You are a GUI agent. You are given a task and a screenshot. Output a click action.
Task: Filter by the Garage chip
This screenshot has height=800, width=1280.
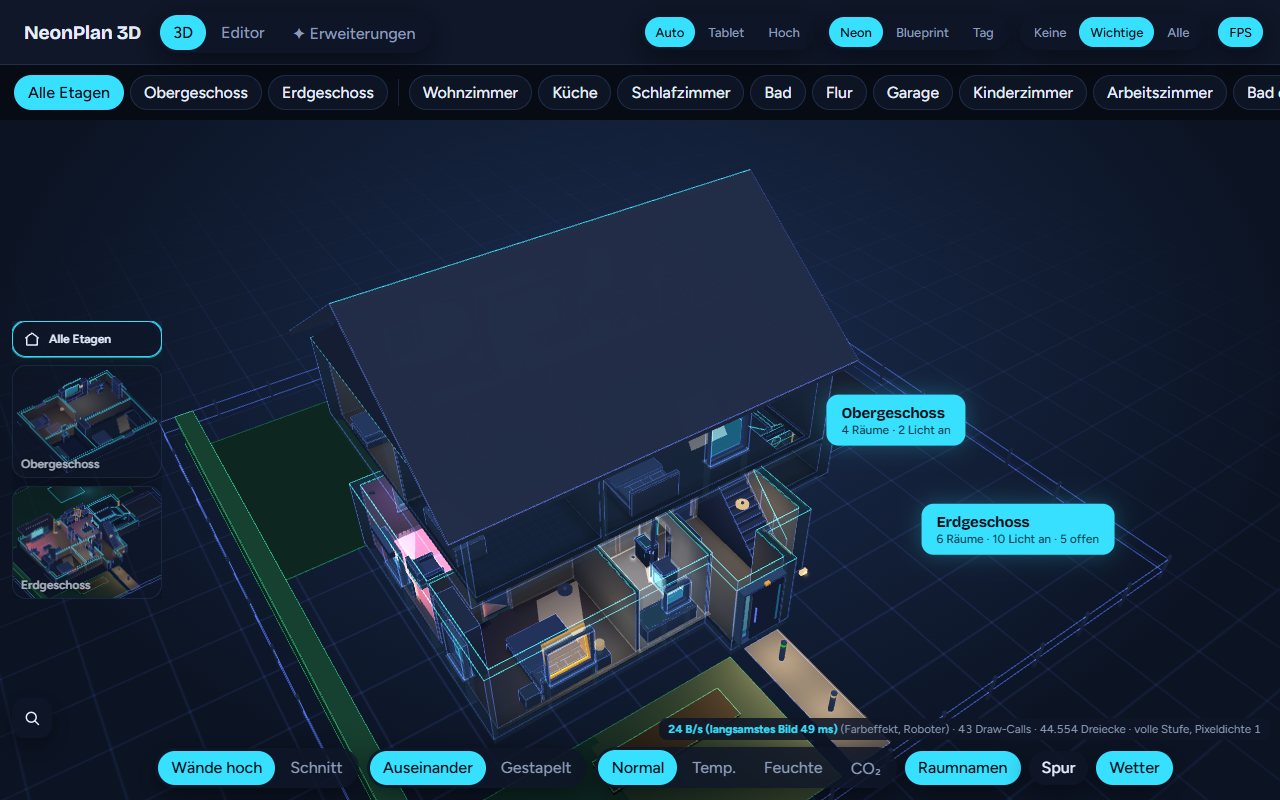coord(913,93)
